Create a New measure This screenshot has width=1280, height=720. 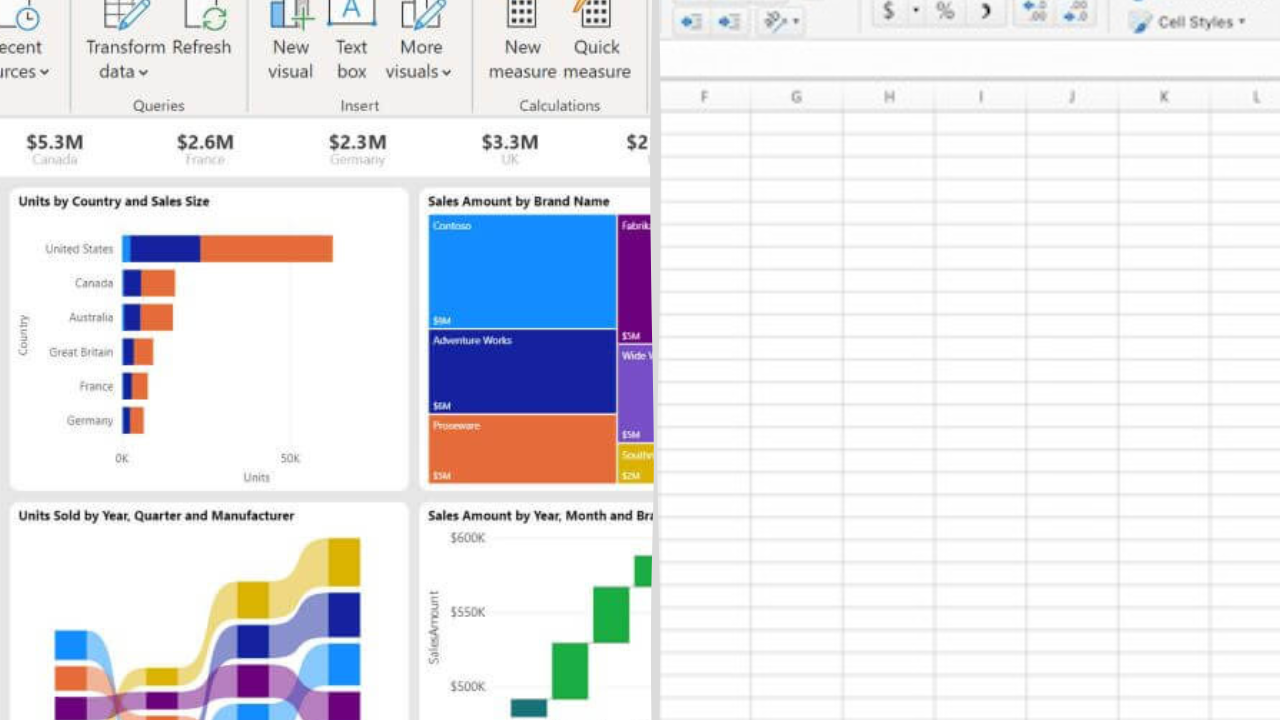pos(522,40)
